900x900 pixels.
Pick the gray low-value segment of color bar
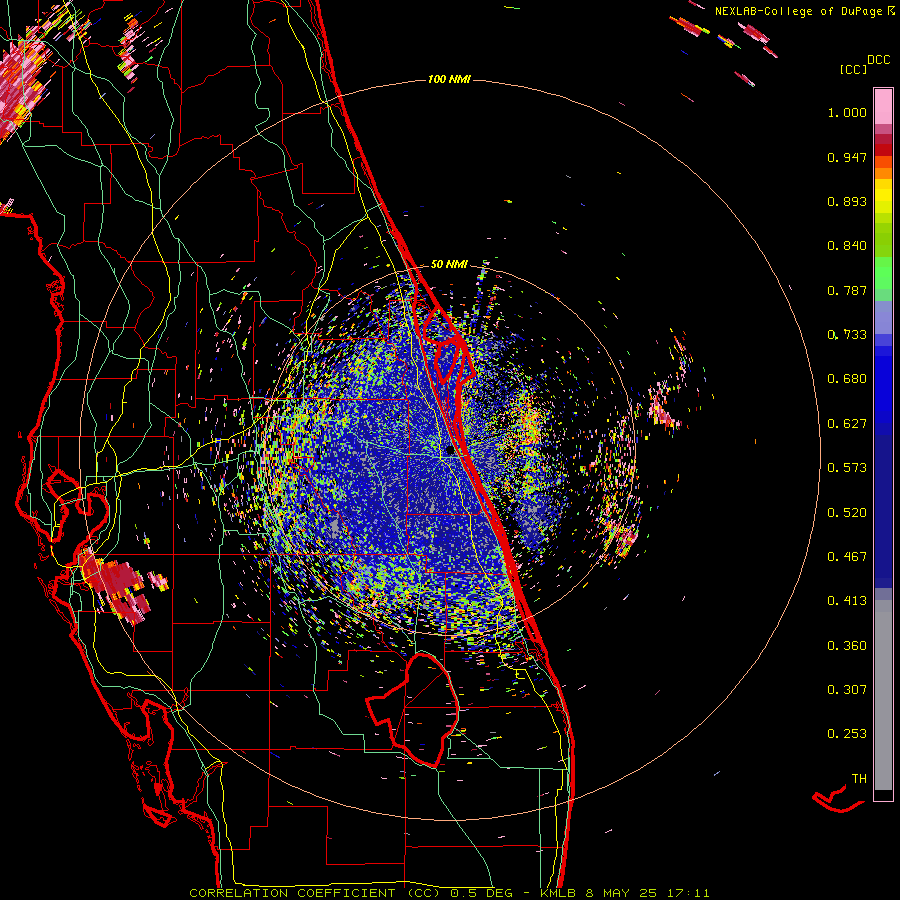point(883,695)
